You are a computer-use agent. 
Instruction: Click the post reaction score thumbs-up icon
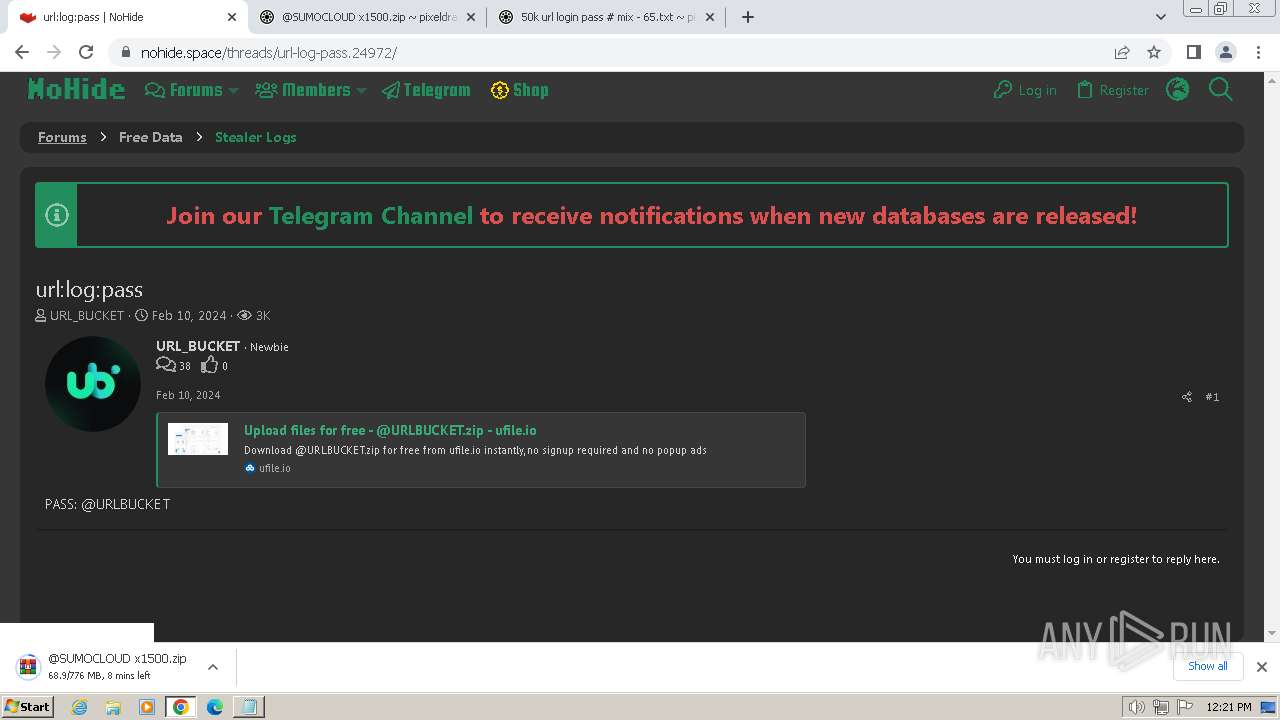[x=209, y=365]
